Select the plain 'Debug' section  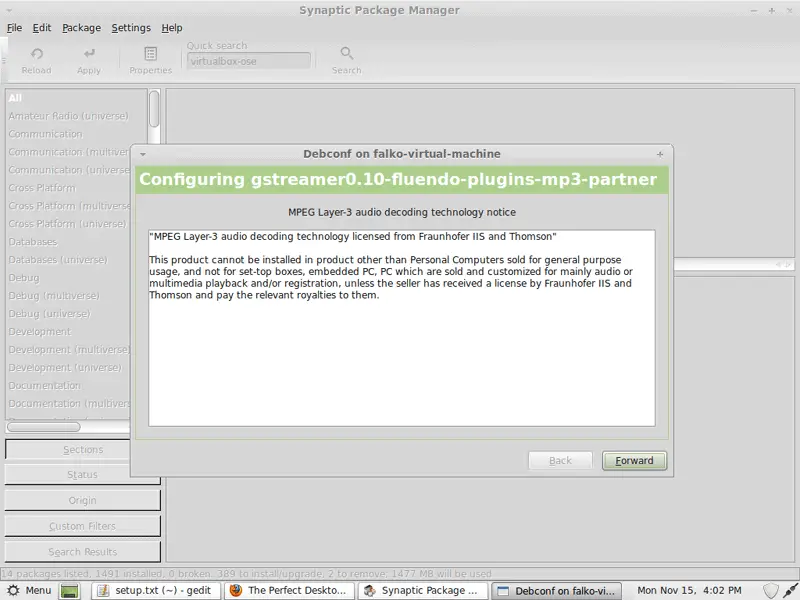69,278
